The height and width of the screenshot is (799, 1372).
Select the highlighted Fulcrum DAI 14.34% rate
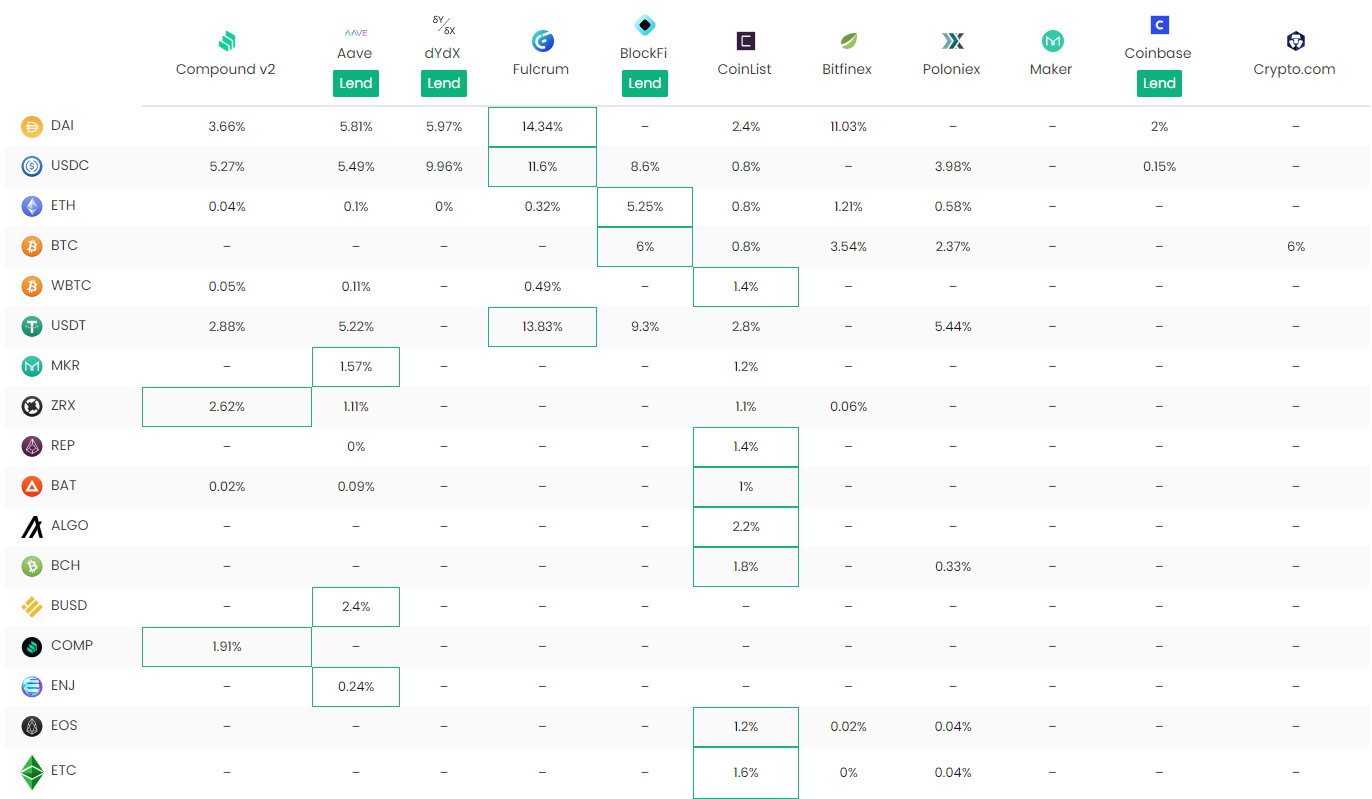(x=542, y=127)
